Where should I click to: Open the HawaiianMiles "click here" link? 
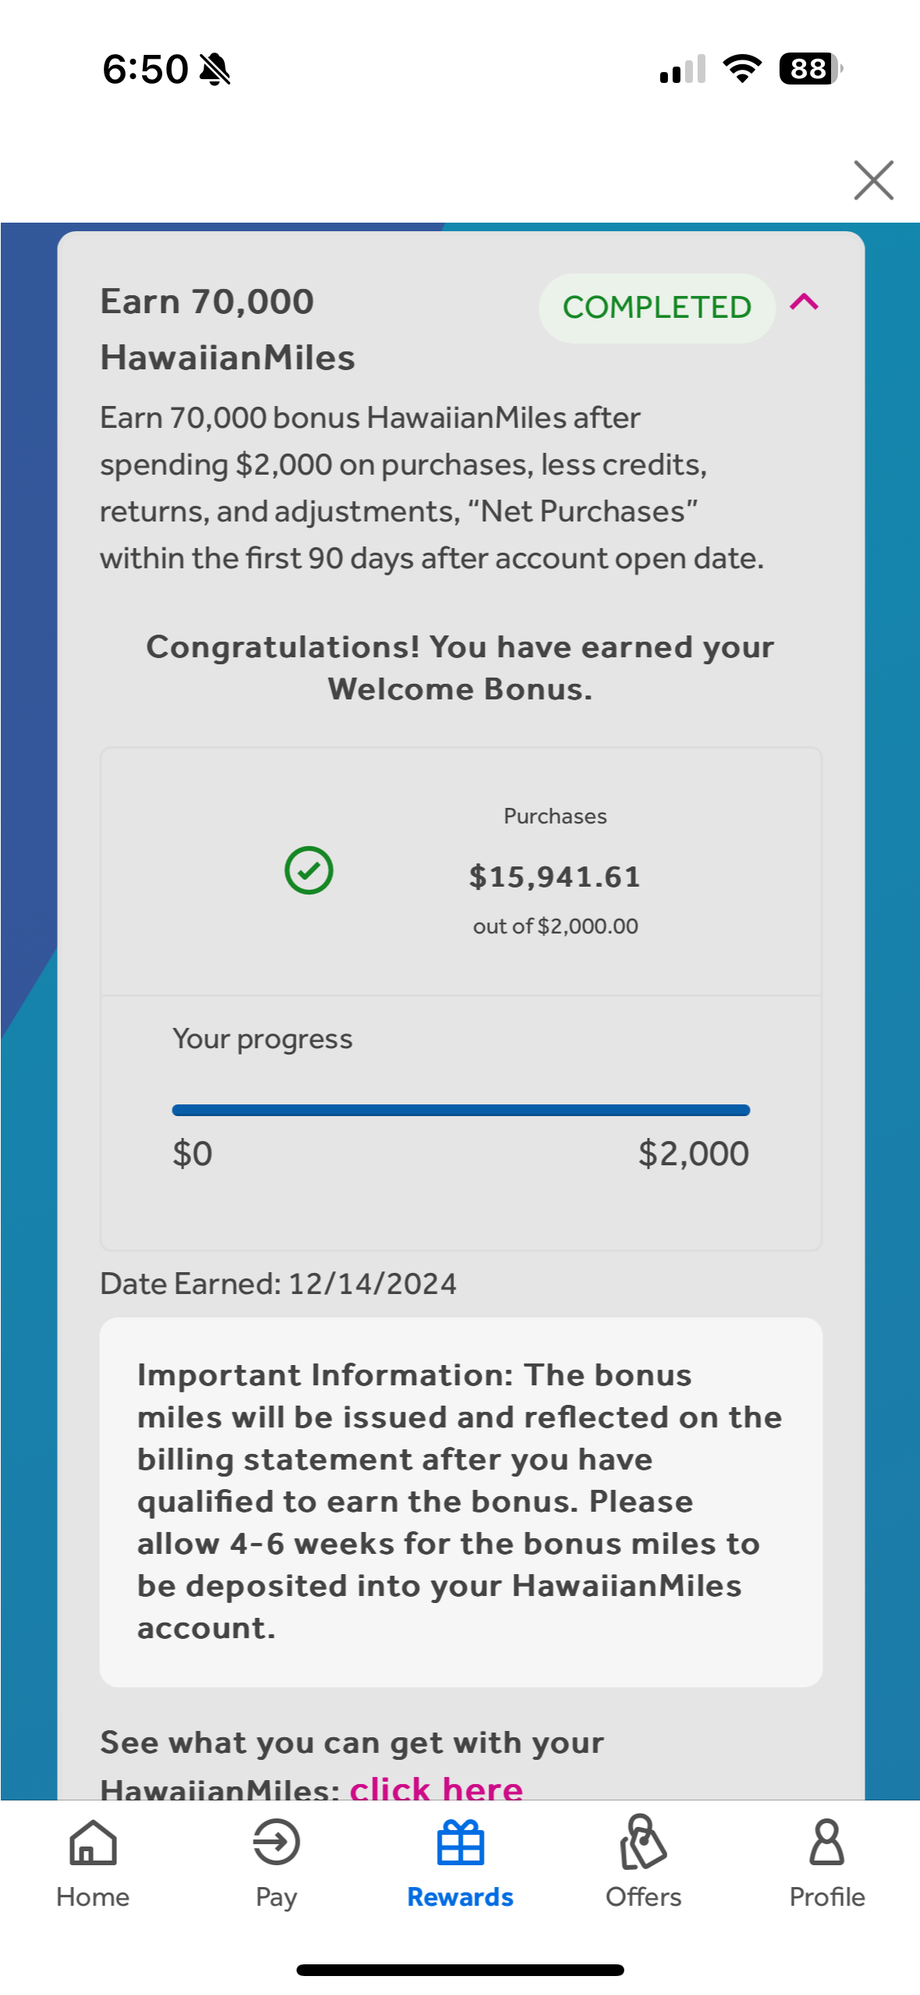[436, 1787]
